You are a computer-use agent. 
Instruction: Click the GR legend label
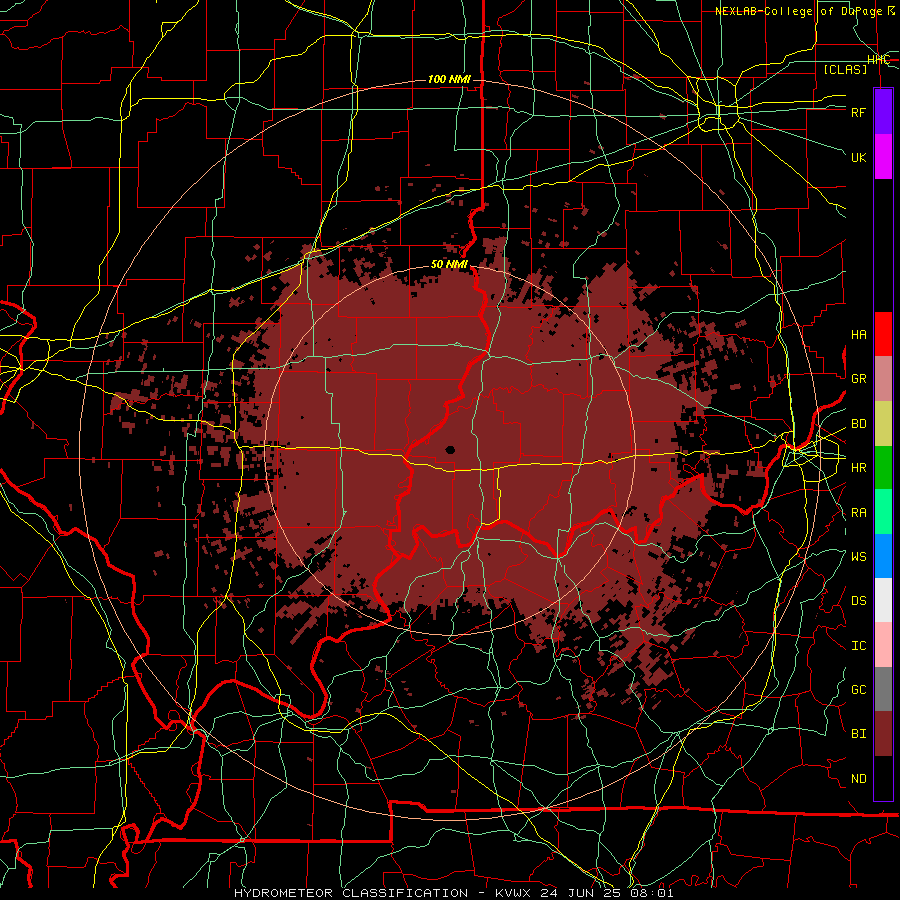pos(858,379)
